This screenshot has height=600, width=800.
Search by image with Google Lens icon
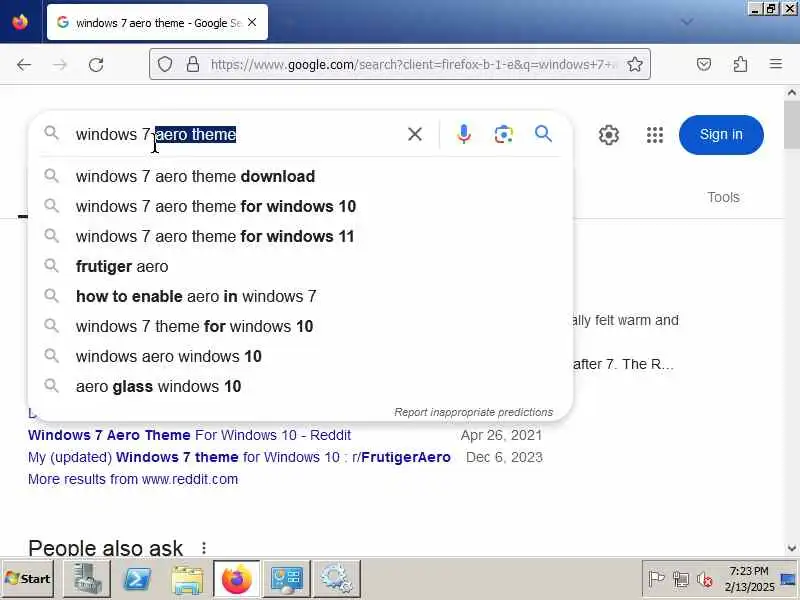point(504,134)
